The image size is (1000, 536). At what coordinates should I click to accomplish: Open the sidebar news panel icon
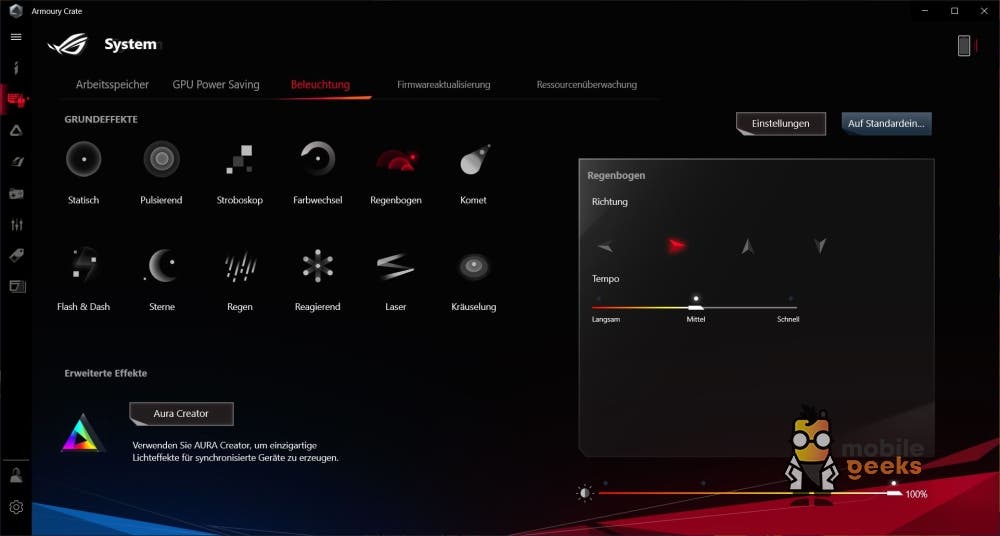(17, 287)
